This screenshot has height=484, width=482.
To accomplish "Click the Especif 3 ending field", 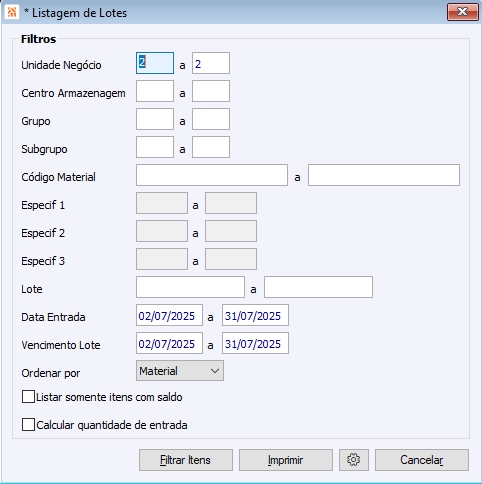I will pyautogui.click(x=231, y=259).
